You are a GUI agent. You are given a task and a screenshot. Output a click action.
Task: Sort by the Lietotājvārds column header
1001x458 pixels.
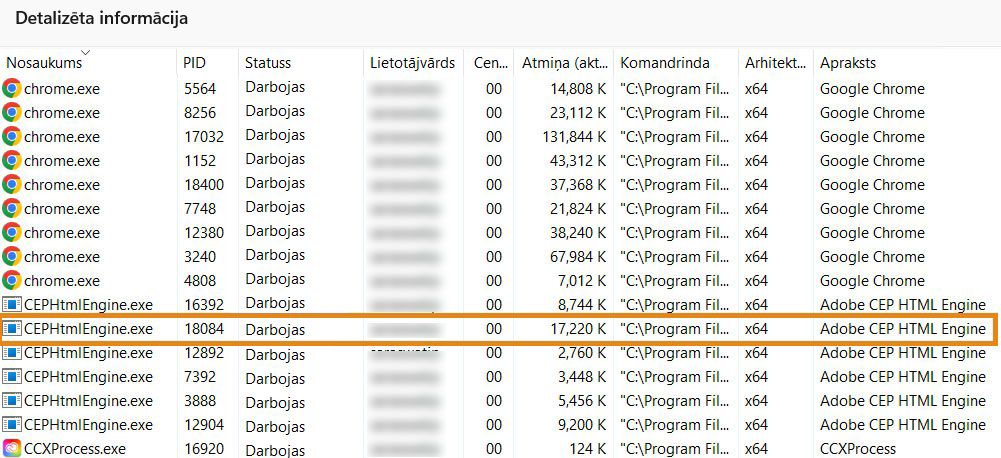click(412, 63)
